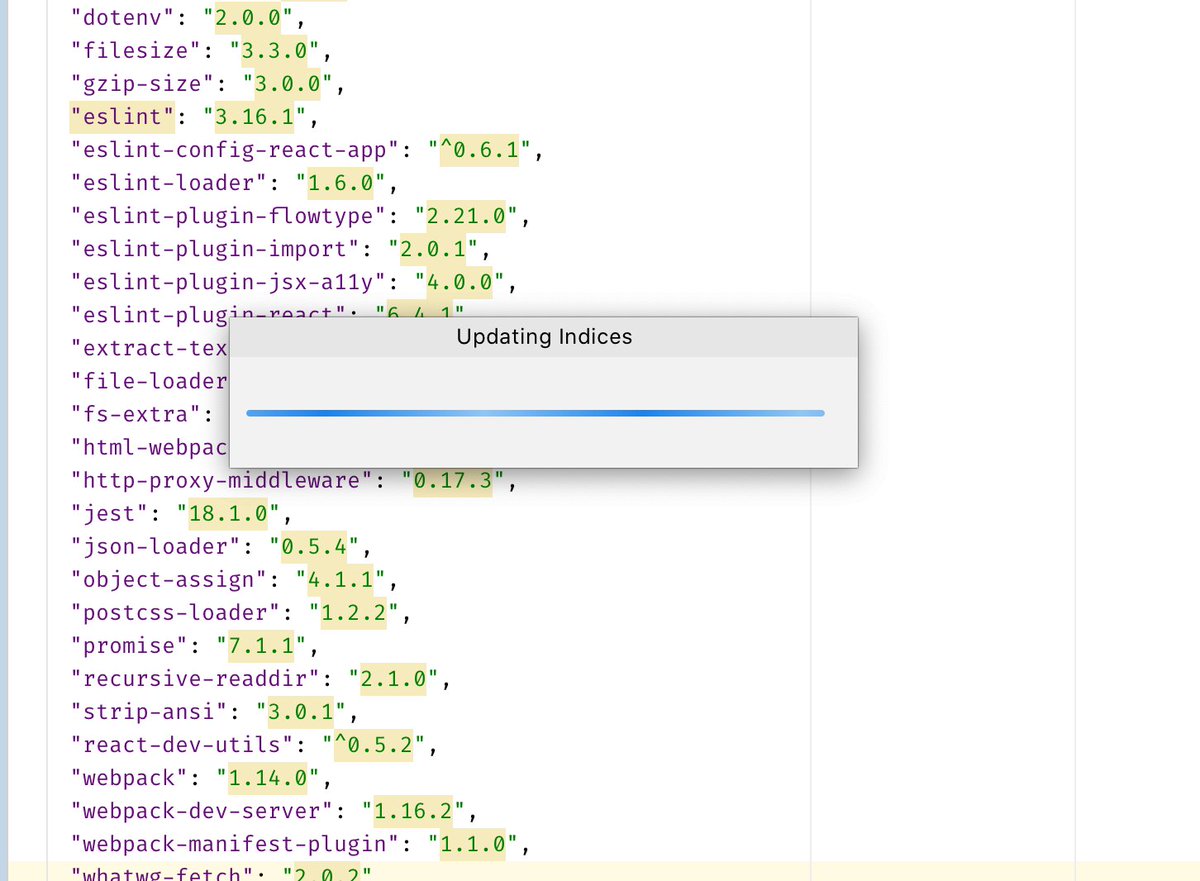
Task: Click the "whatwg-fetch" key
Action: click(x=160, y=874)
